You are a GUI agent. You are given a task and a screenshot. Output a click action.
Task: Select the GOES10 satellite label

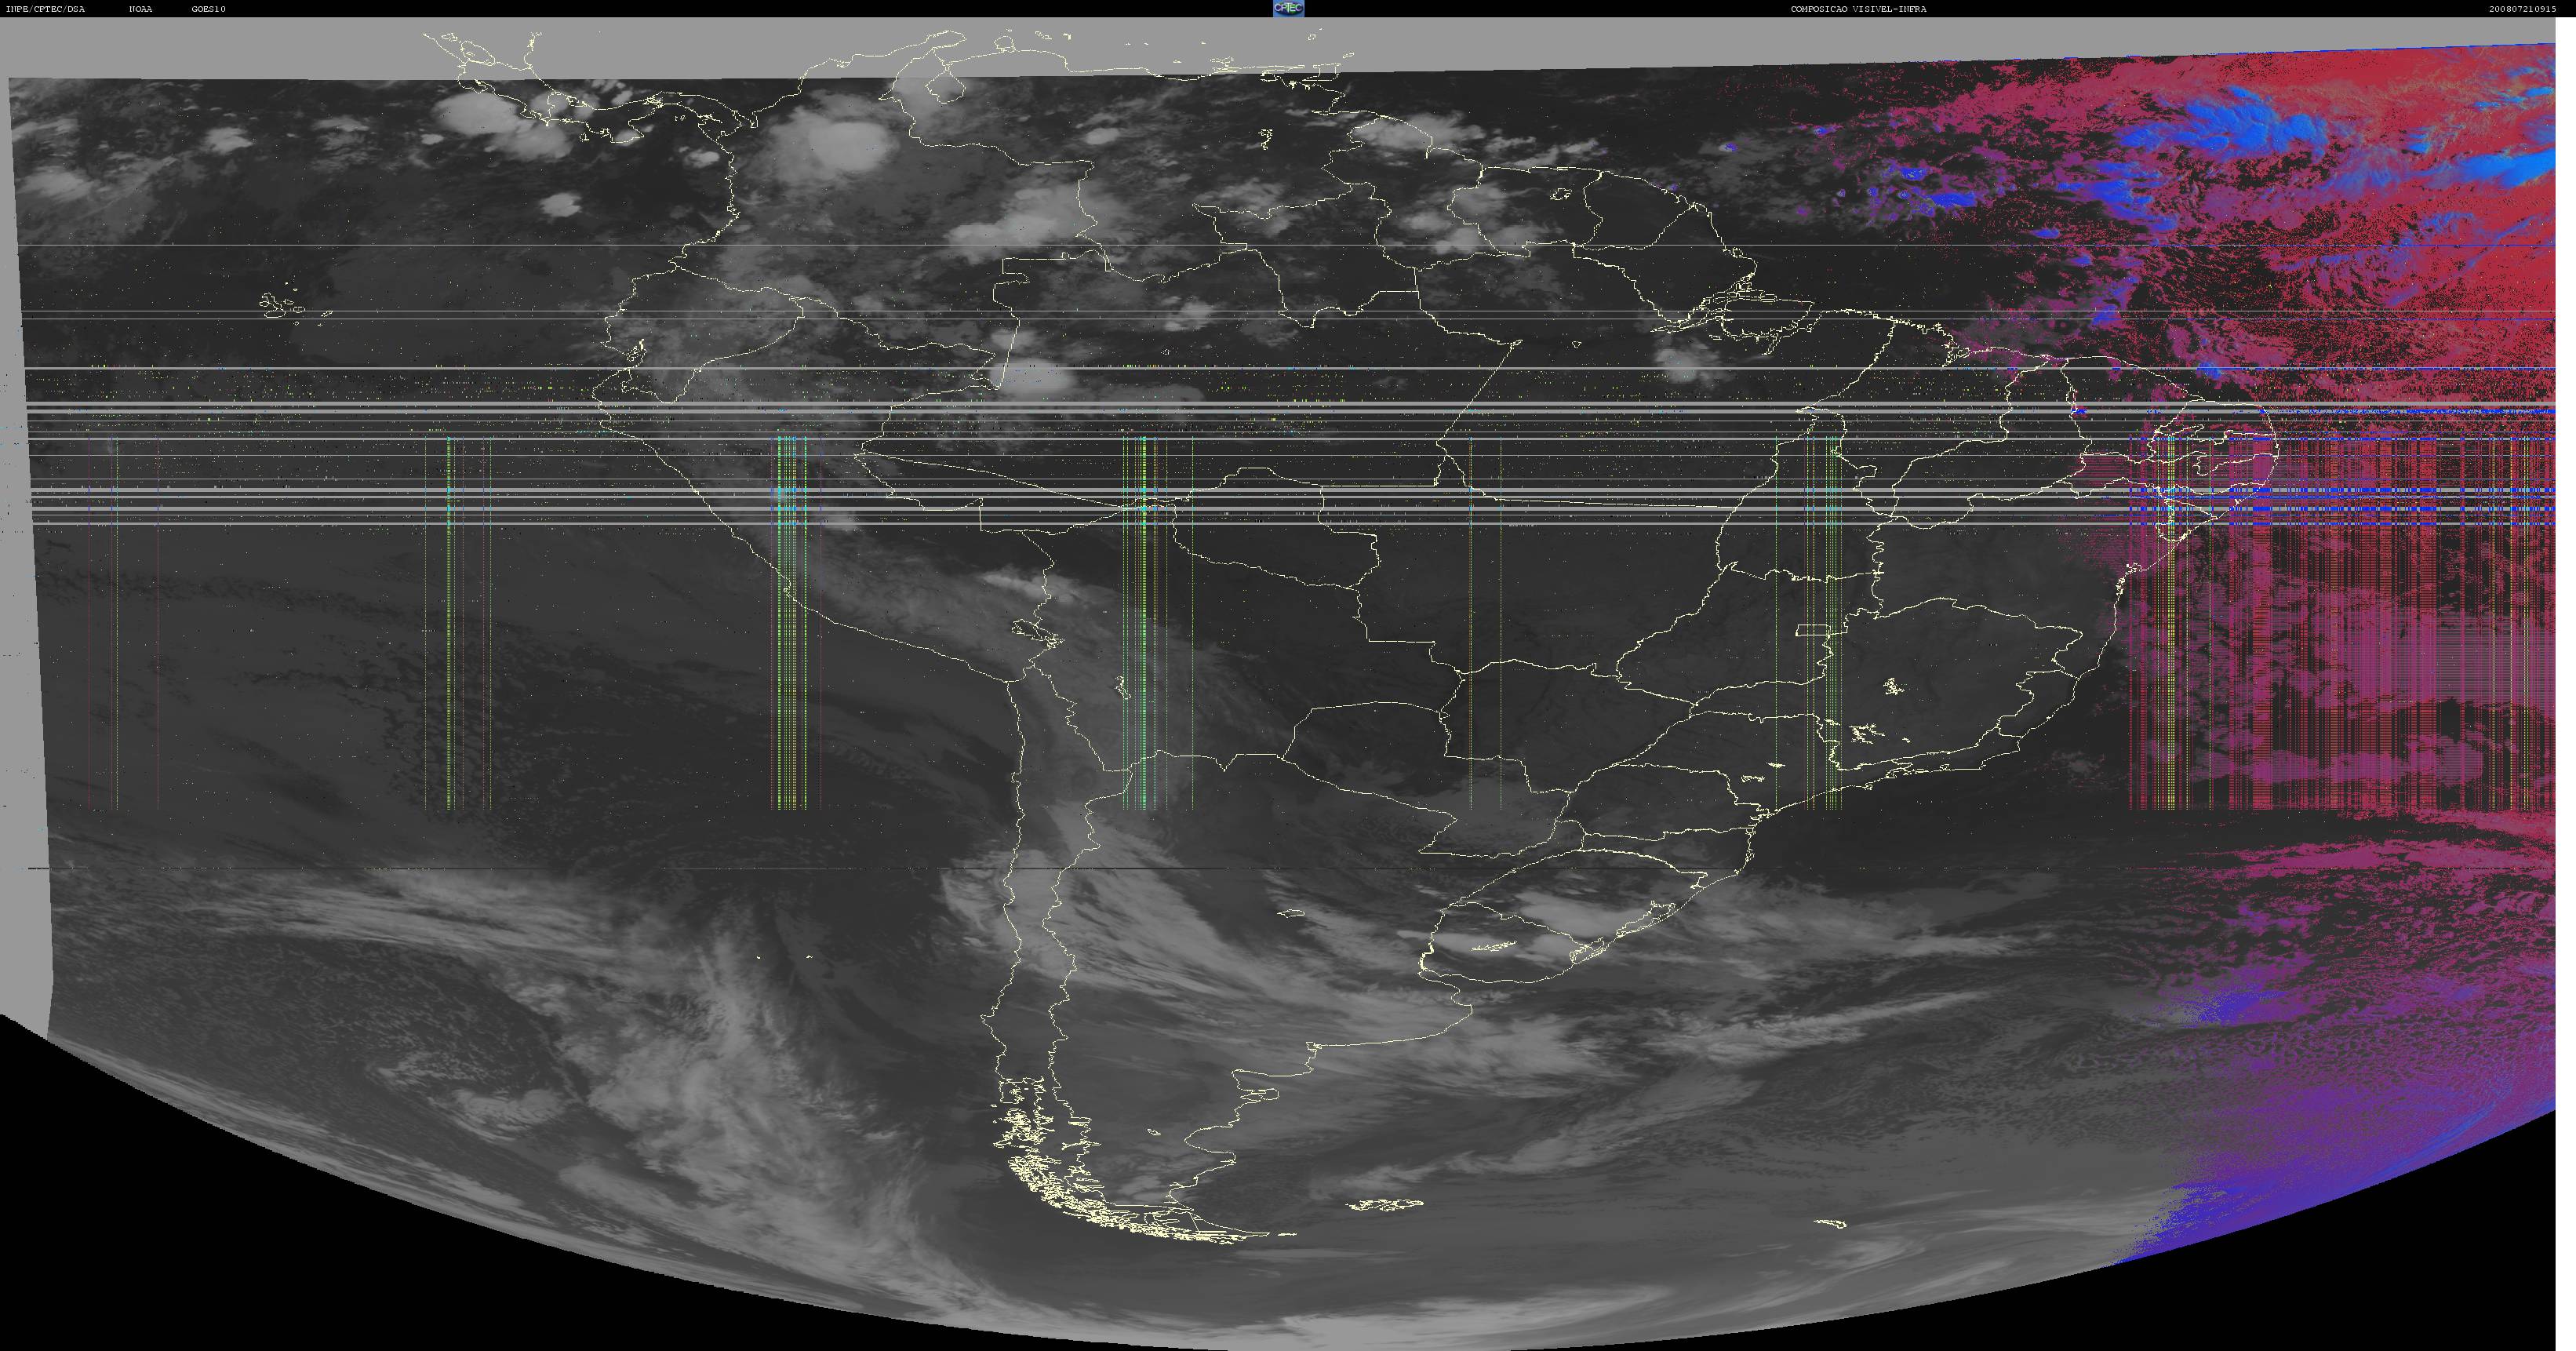[x=209, y=9]
